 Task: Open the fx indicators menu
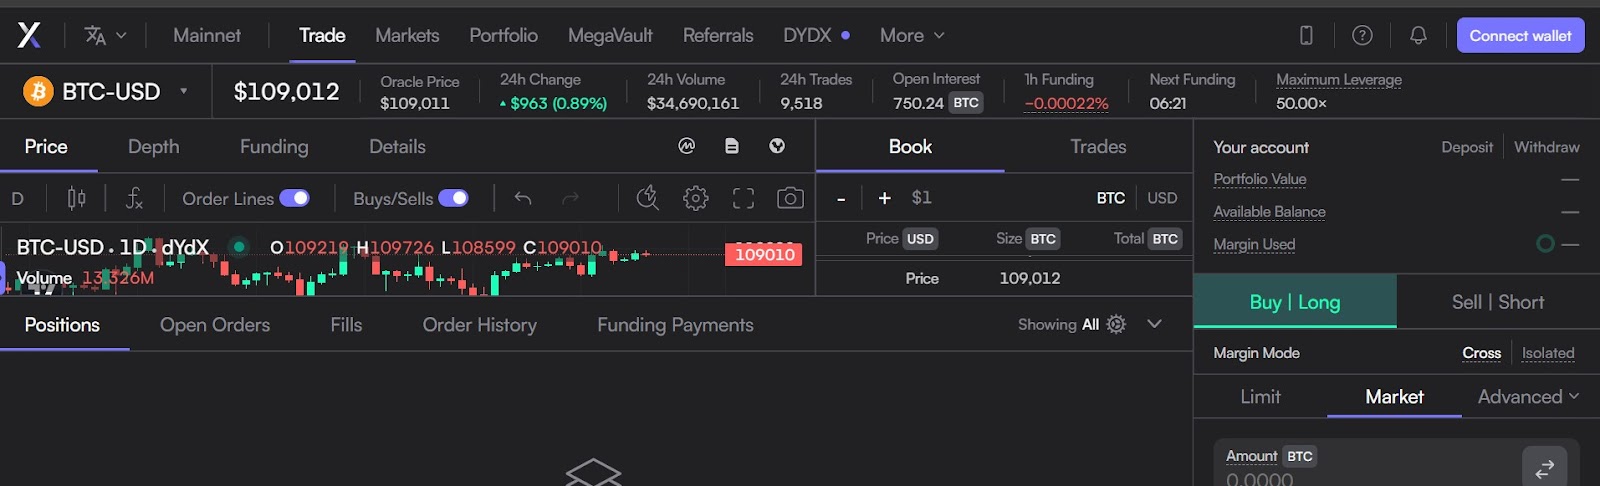tap(134, 199)
